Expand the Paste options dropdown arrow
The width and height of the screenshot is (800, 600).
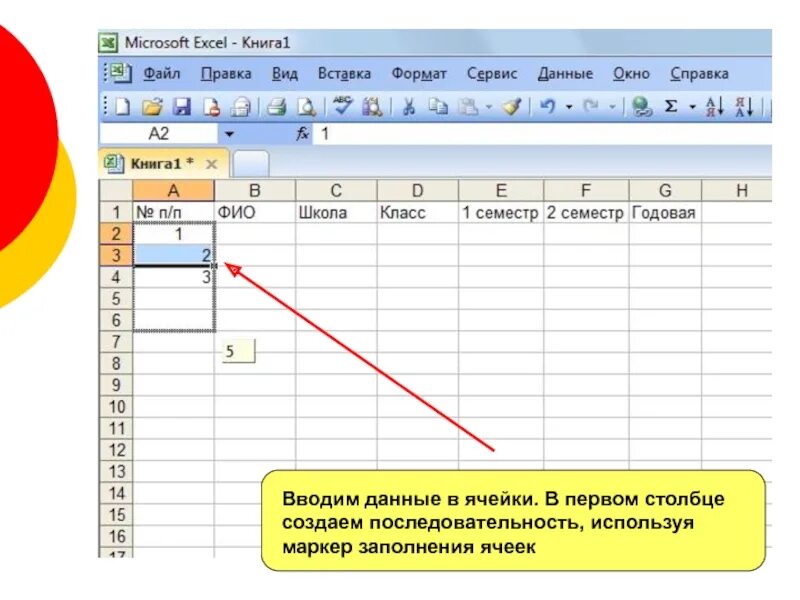(x=488, y=107)
